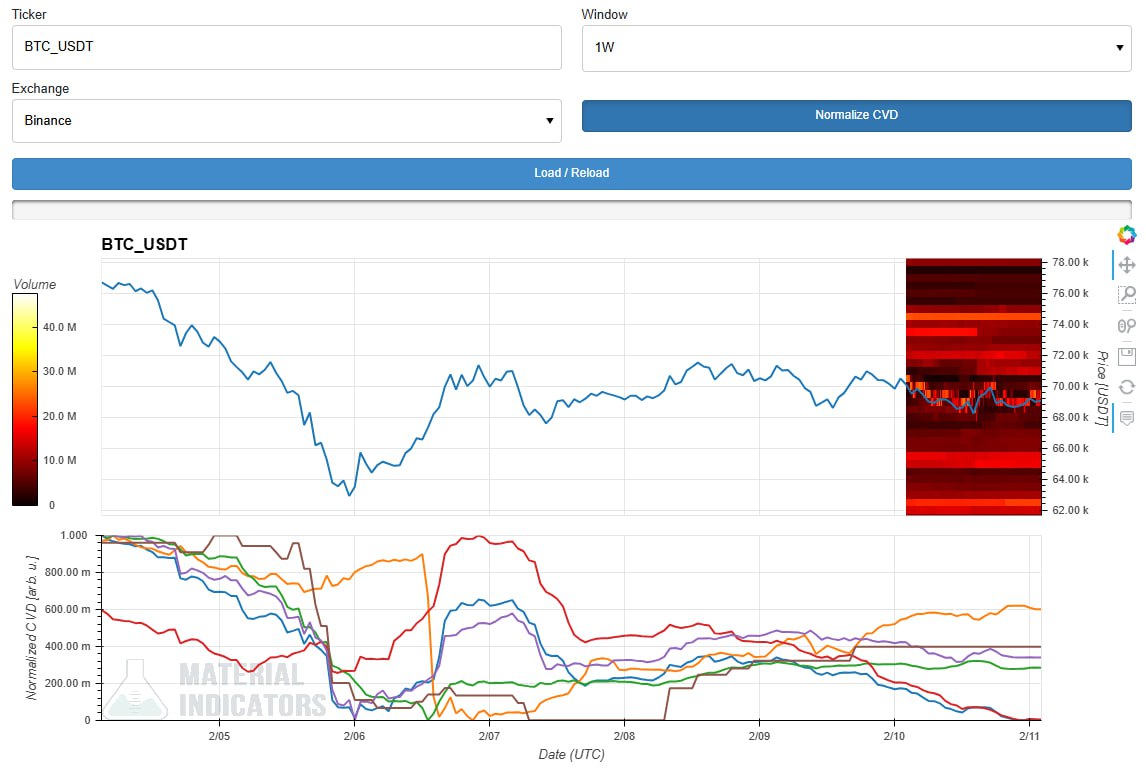Open the Exchange dropdown showing Binance

coord(286,120)
